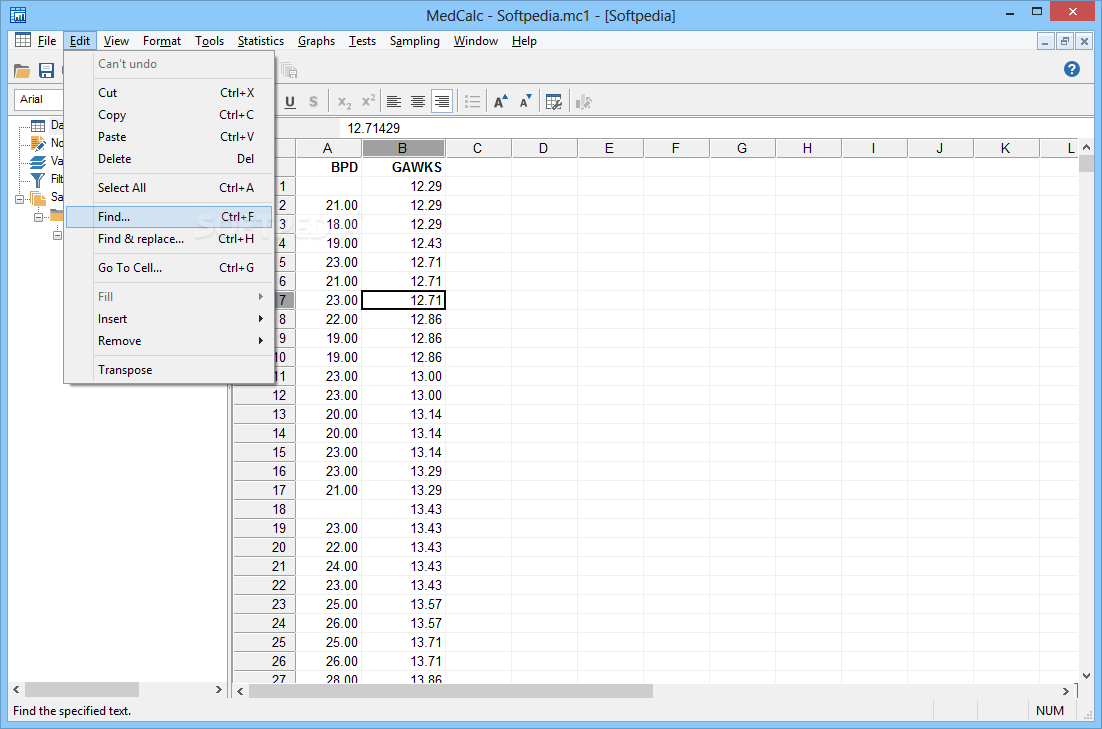
Task: Select the Data table icon in tree
Action: point(38,125)
